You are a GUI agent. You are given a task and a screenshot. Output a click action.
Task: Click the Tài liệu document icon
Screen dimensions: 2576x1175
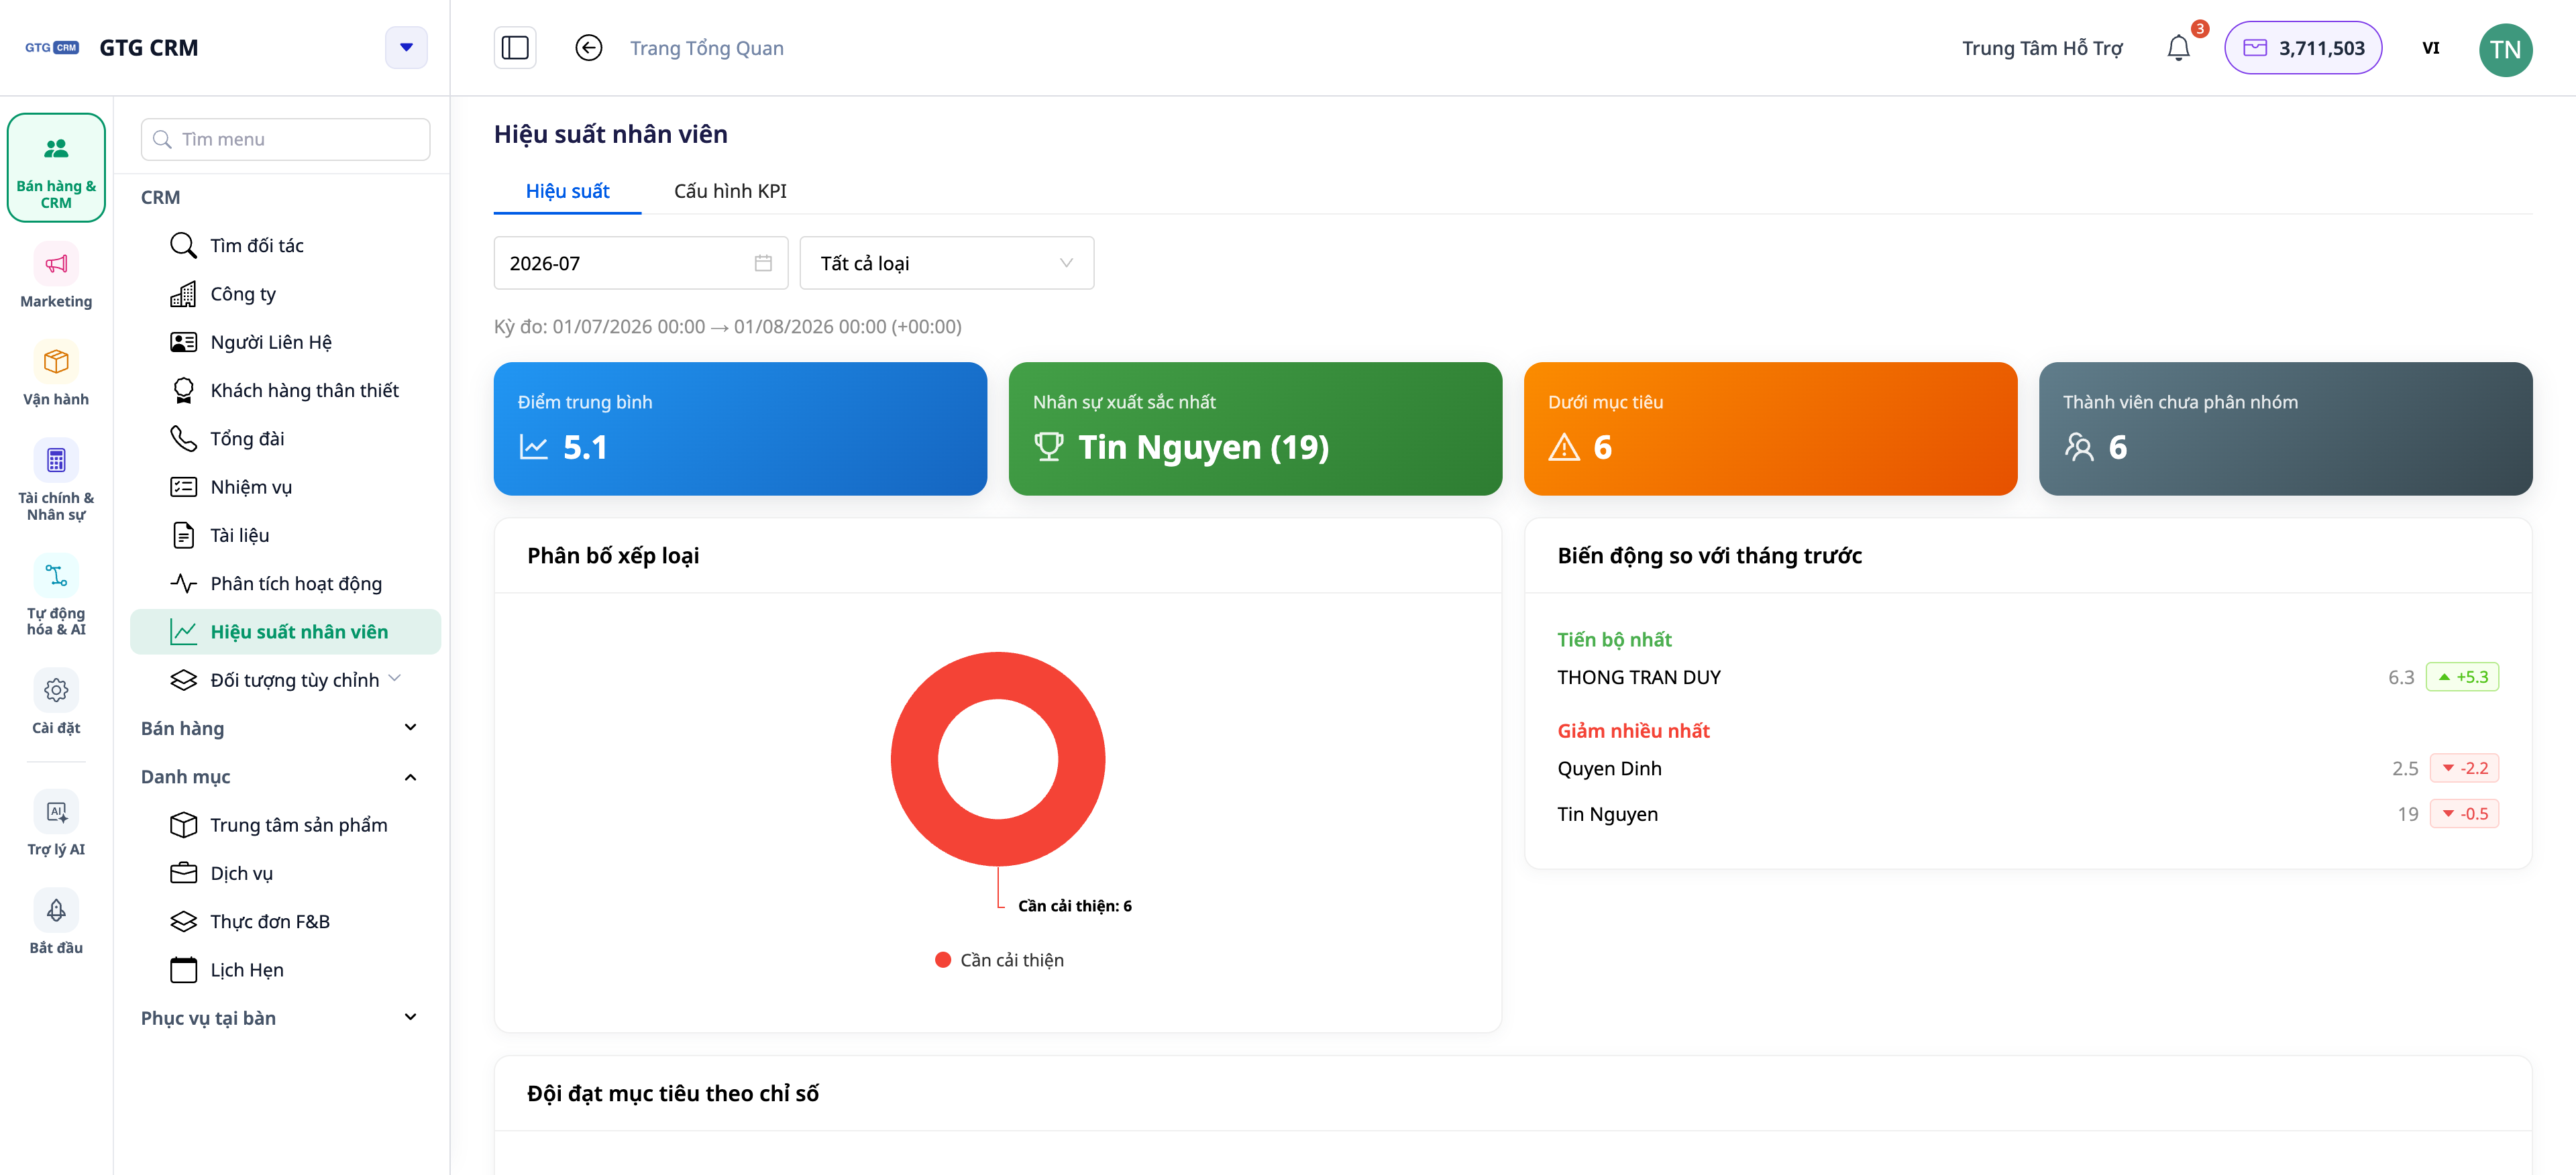[183, 535]
